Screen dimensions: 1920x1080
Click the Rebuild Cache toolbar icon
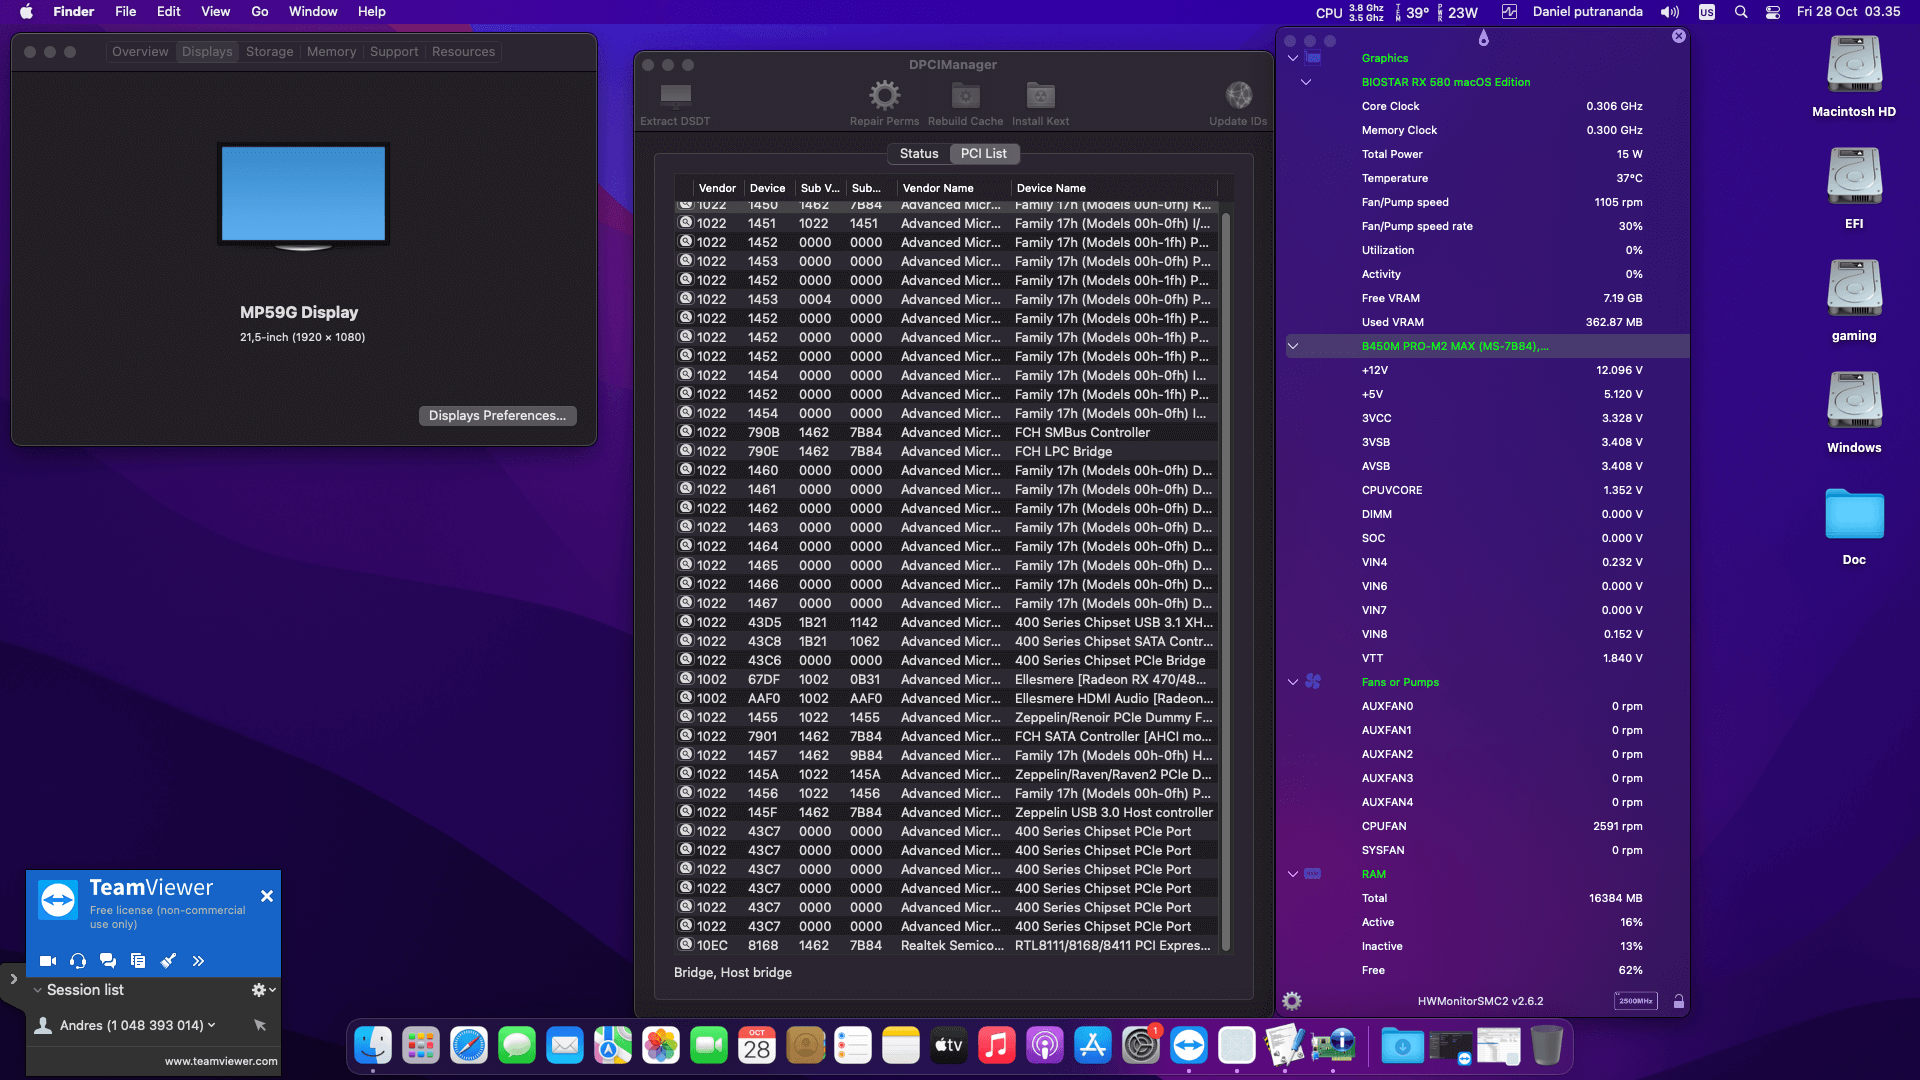coord(965,95)
